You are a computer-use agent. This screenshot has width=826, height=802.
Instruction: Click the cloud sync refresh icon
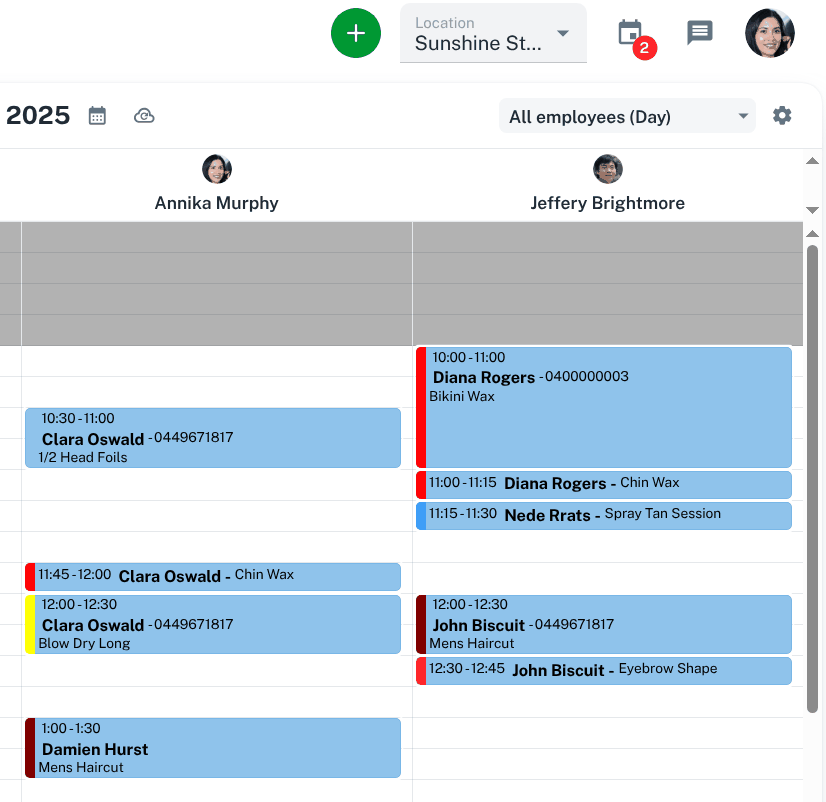144,116
